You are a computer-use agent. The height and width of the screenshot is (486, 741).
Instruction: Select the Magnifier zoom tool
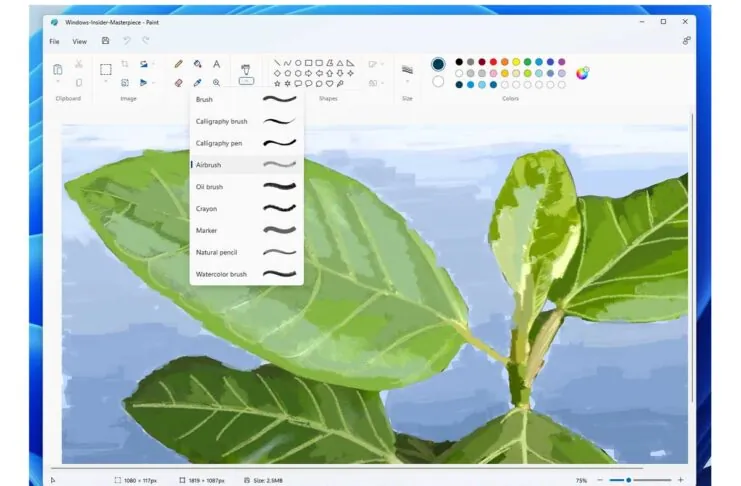click(216, 83)
